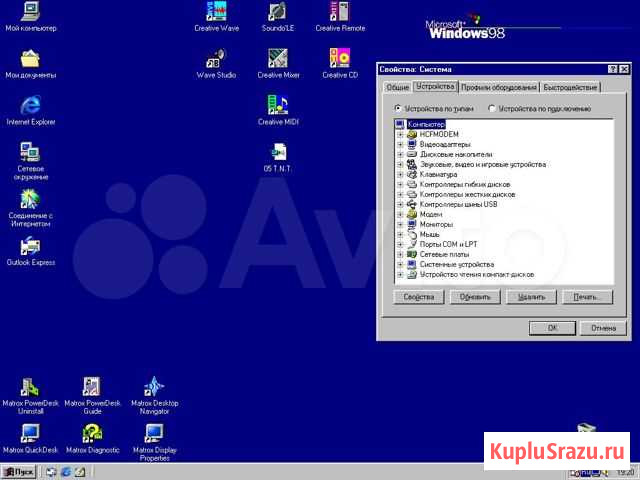Select the Порты COM и LPT category

(448, 244)
